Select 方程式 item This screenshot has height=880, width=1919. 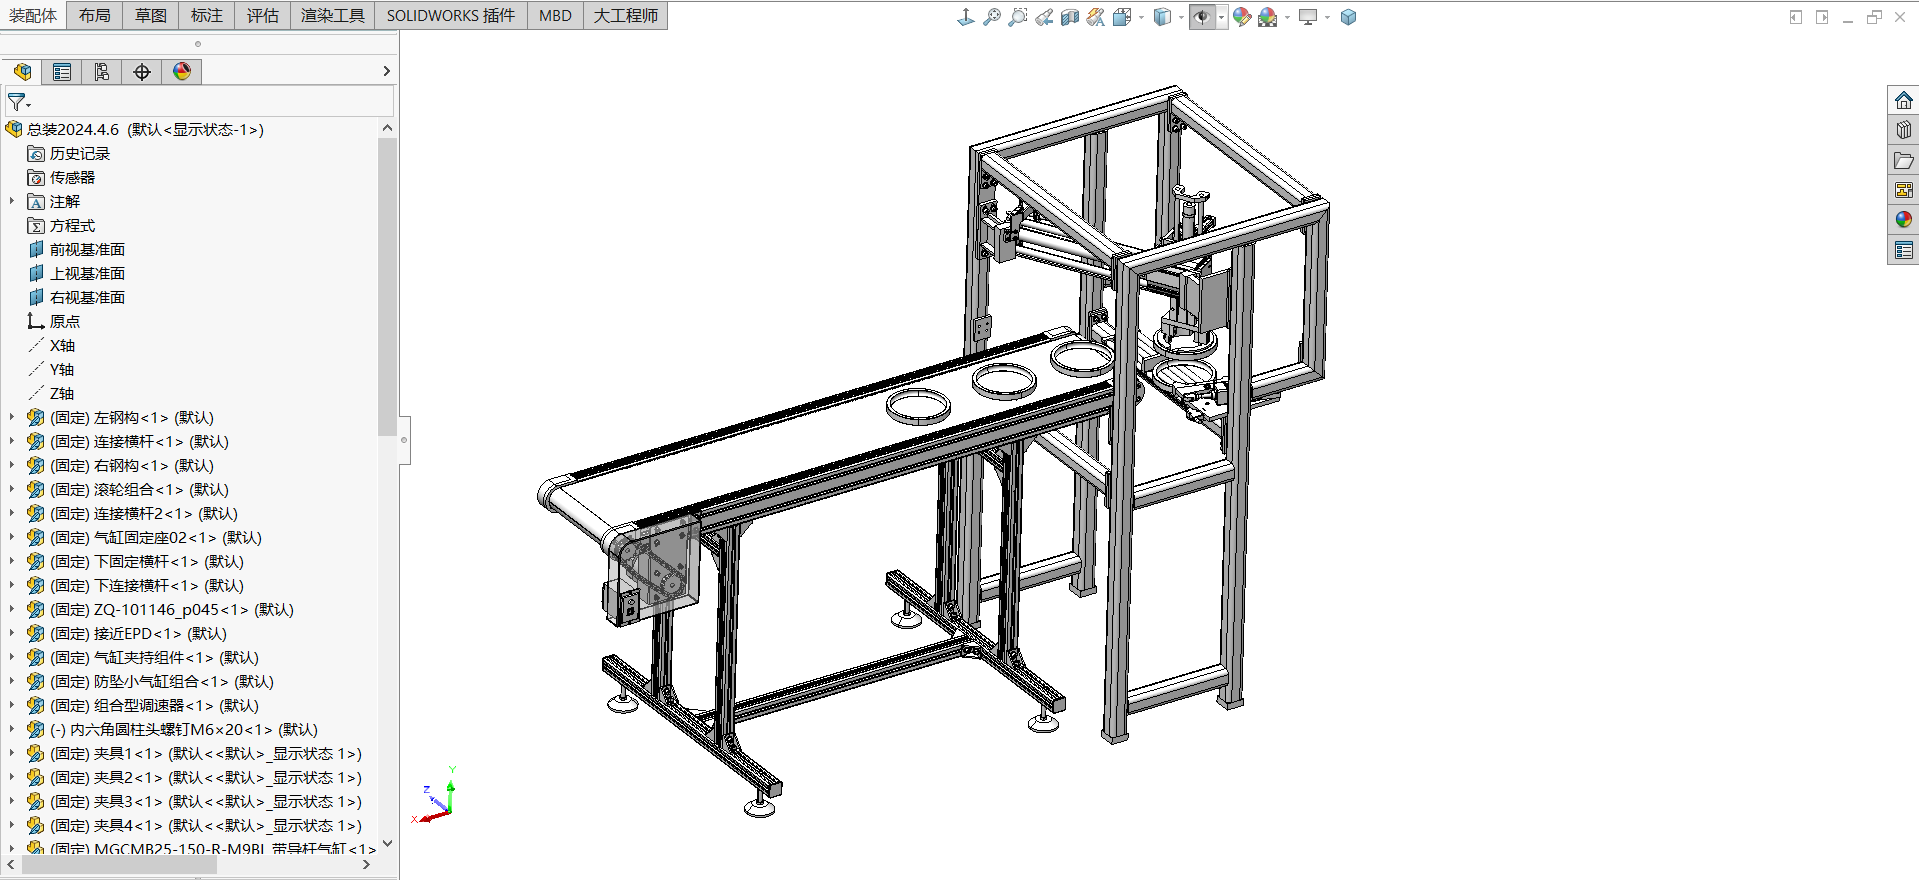[x=72, y=225]
